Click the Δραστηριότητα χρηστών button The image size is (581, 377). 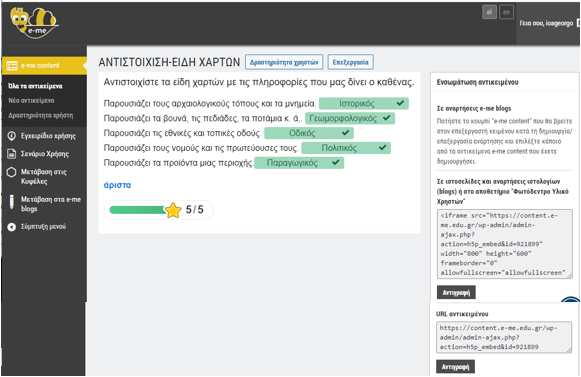coord(284,62)
